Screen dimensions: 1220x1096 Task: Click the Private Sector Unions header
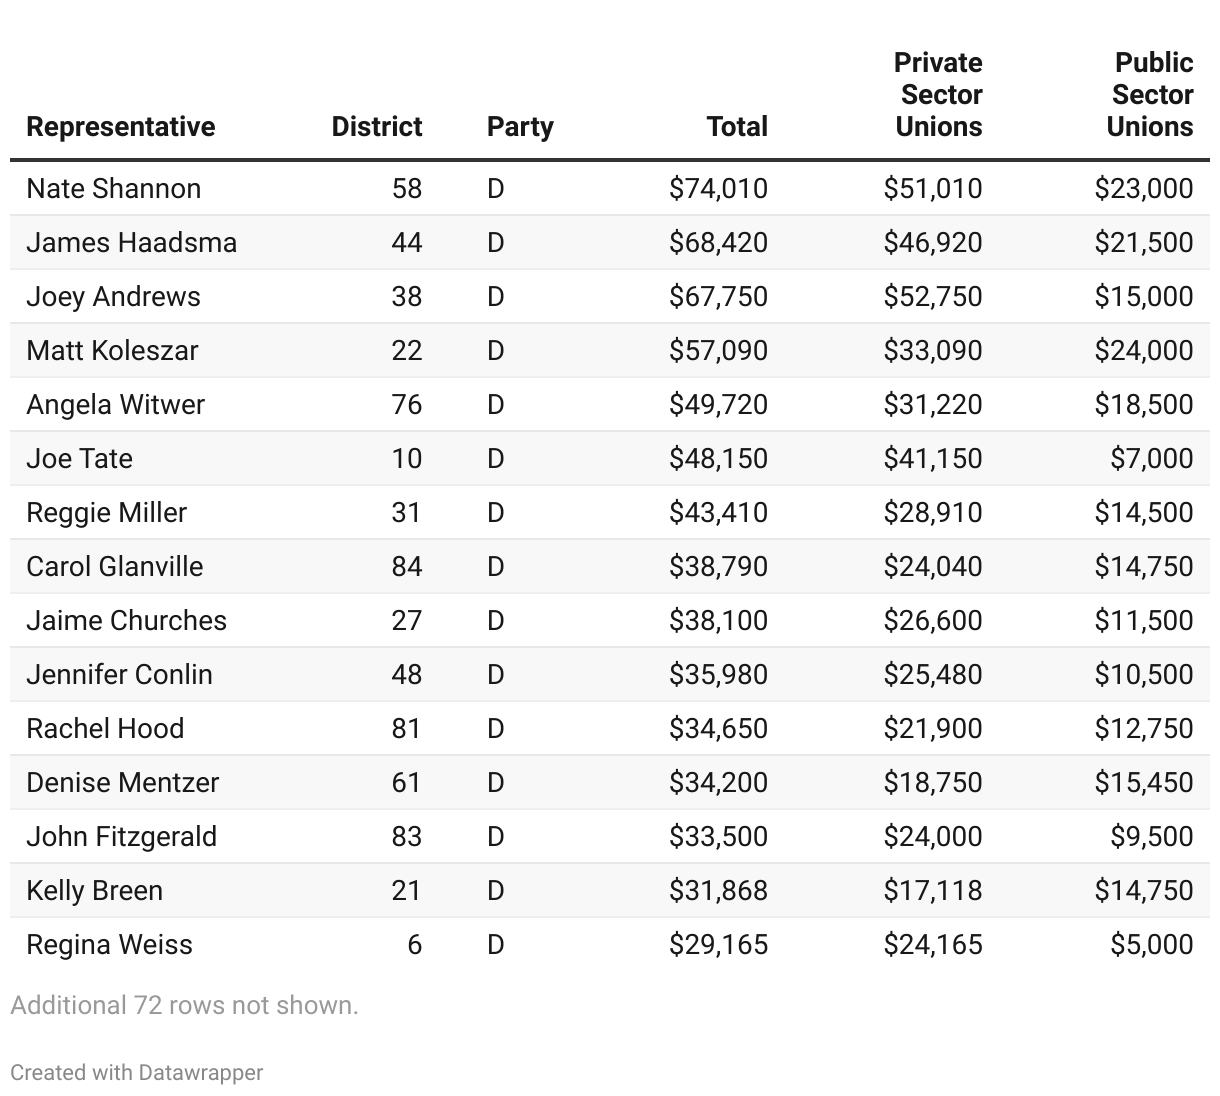(938, 95)
